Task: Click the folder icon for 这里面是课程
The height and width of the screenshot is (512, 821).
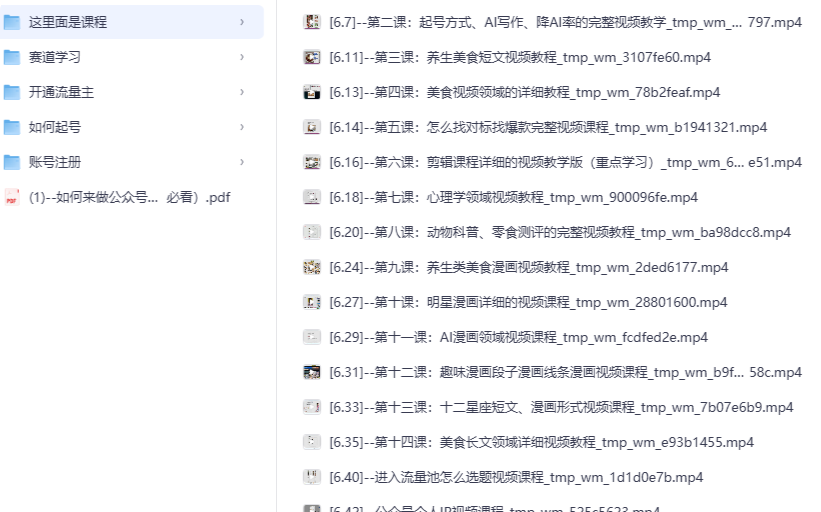Action: 12,22
